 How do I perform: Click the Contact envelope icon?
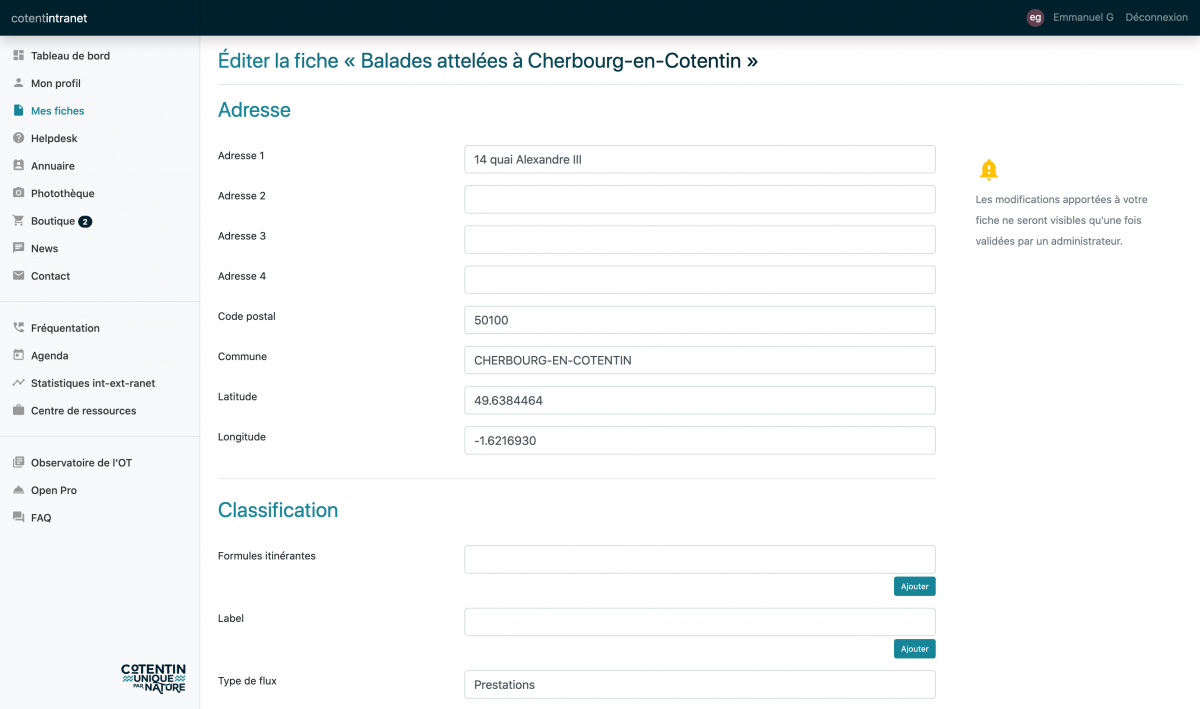click(18, 276)
